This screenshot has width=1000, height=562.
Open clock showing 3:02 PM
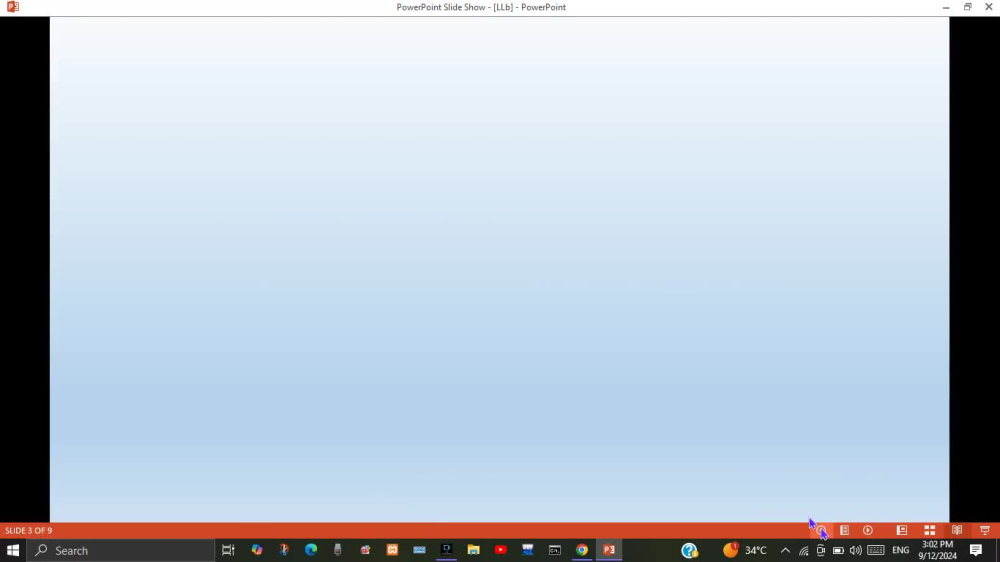pos(938,550)
